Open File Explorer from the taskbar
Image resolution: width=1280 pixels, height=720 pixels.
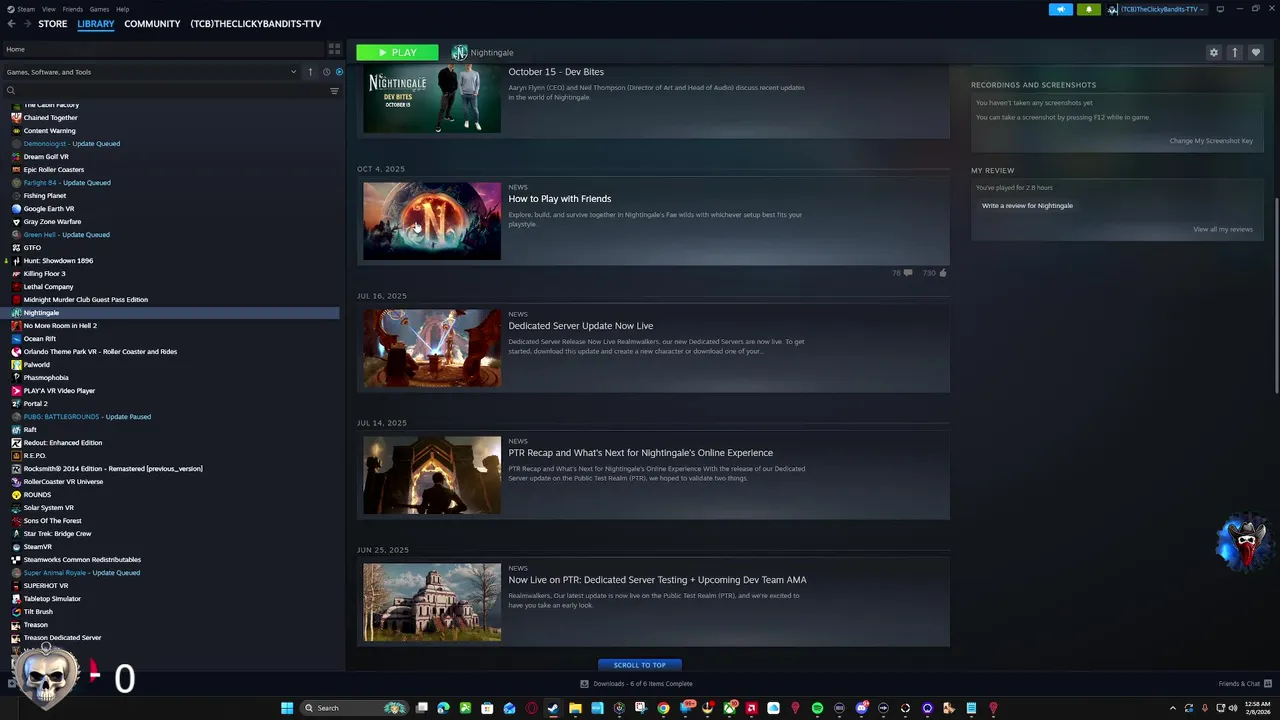[x=575, y=708]
